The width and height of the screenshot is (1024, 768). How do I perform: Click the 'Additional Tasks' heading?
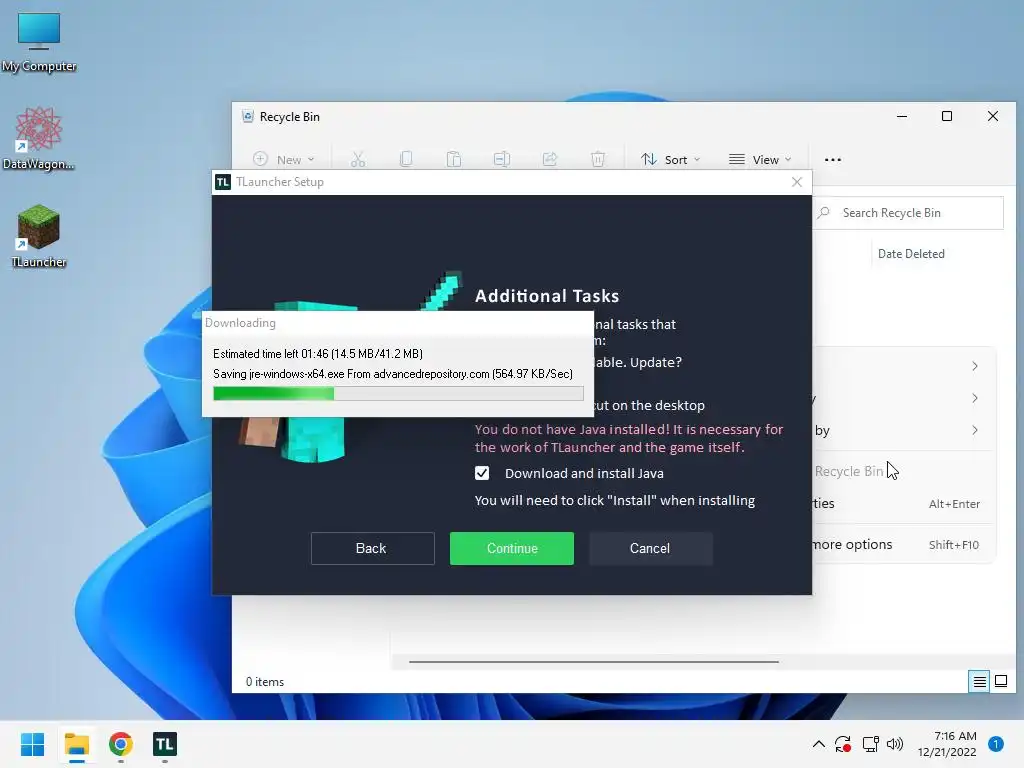(x=547, y=296)
